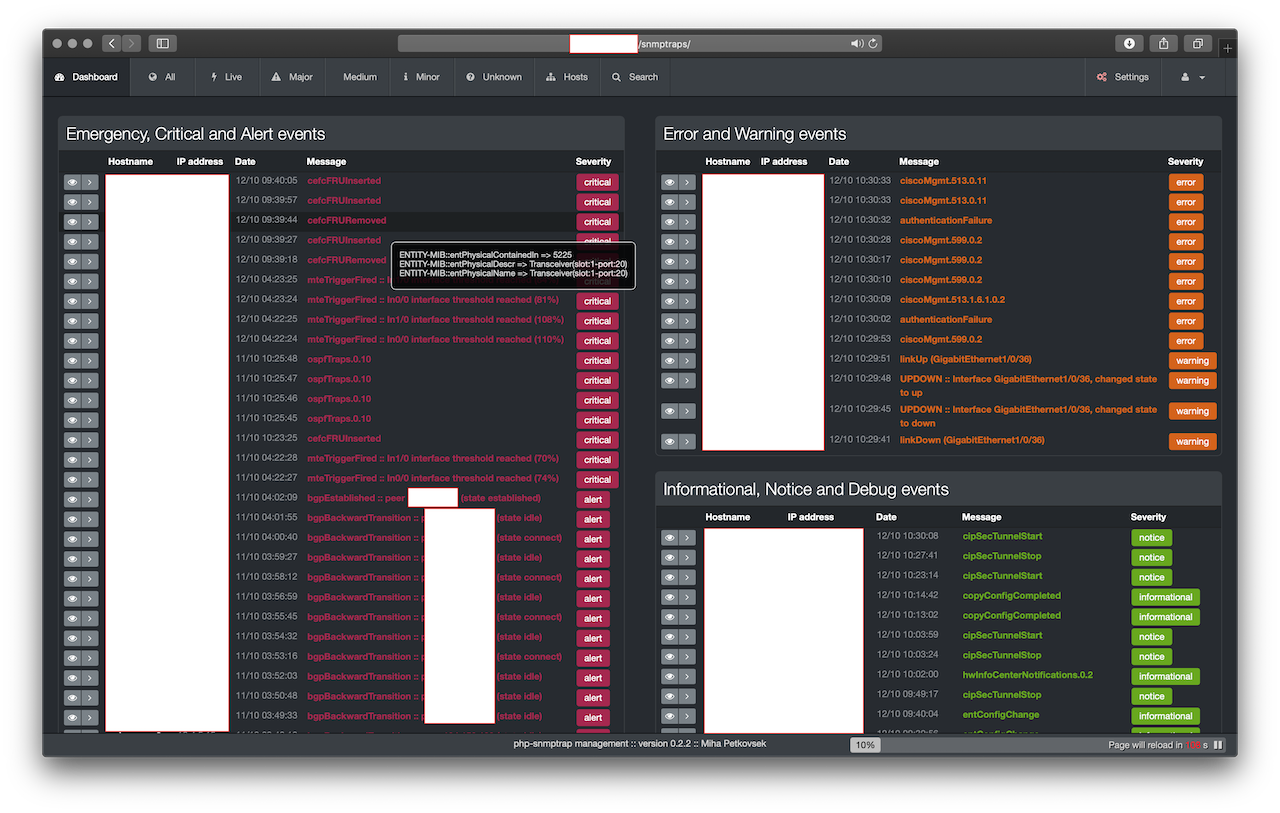Image resolution: width=1280 pixels, height=813 pixels.
Task: Open the Search page
Action: (635, 77)
